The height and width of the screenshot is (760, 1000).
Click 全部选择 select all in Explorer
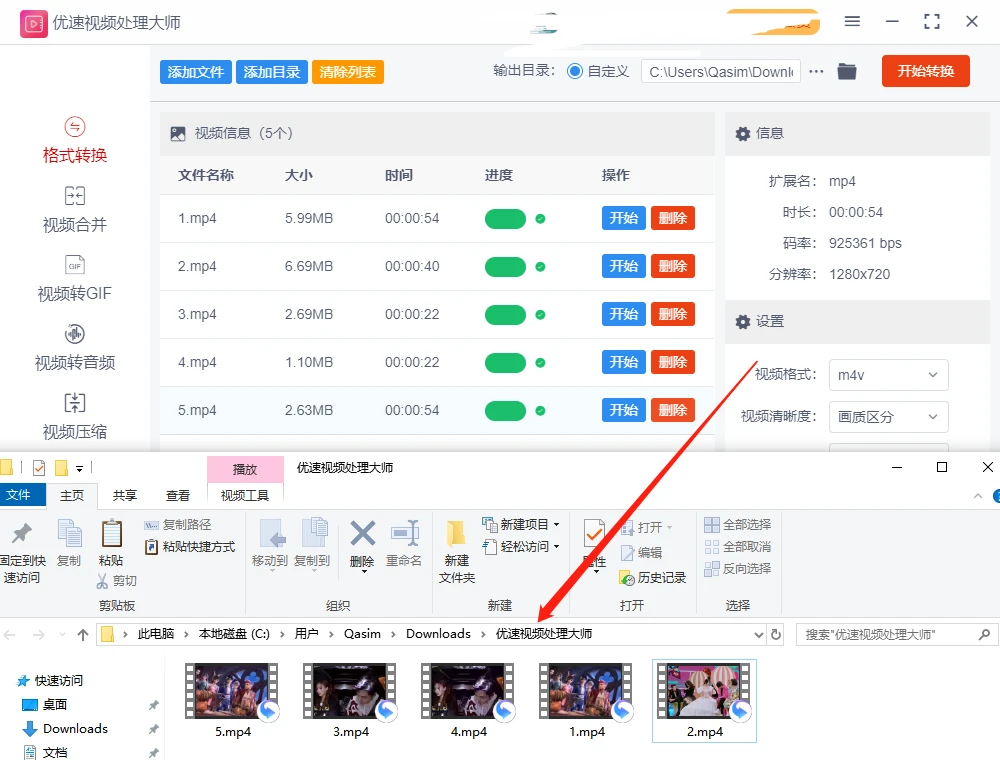(738, 525)
